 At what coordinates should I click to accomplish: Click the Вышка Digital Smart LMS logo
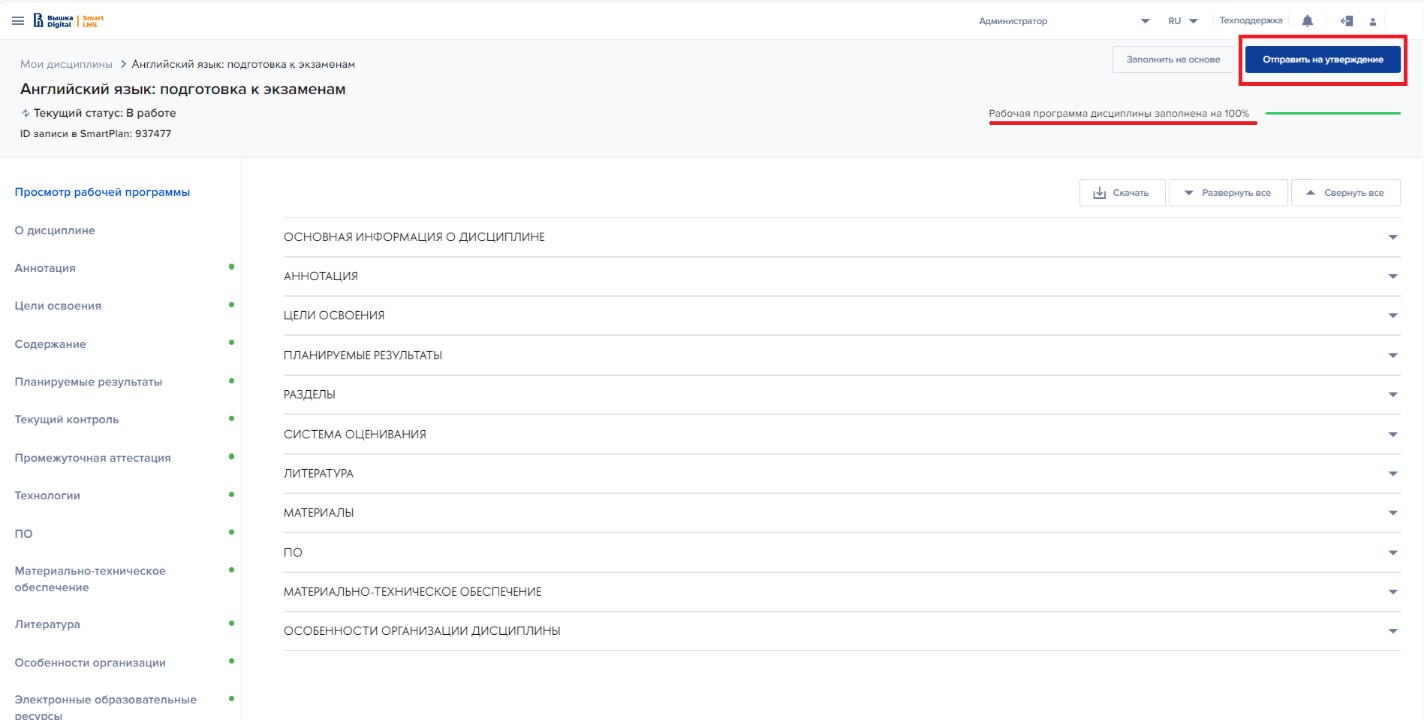tap(68, 21)
